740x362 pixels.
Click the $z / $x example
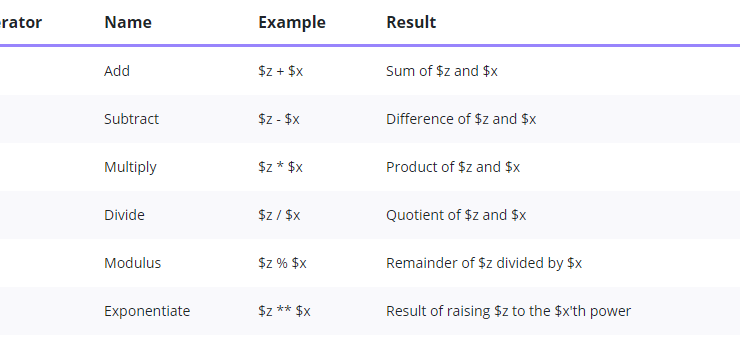pos(279,215)
